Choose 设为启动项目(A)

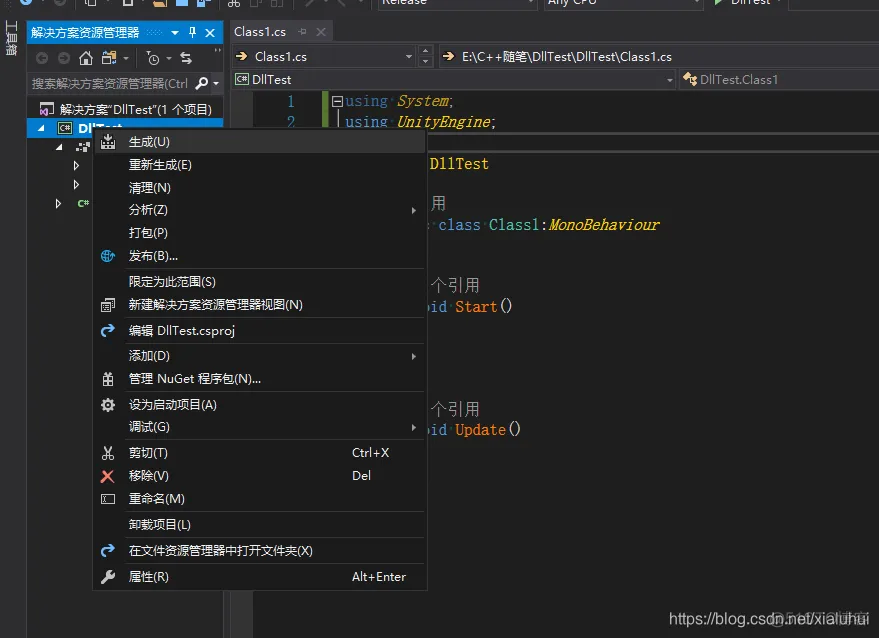coord(259,405)
